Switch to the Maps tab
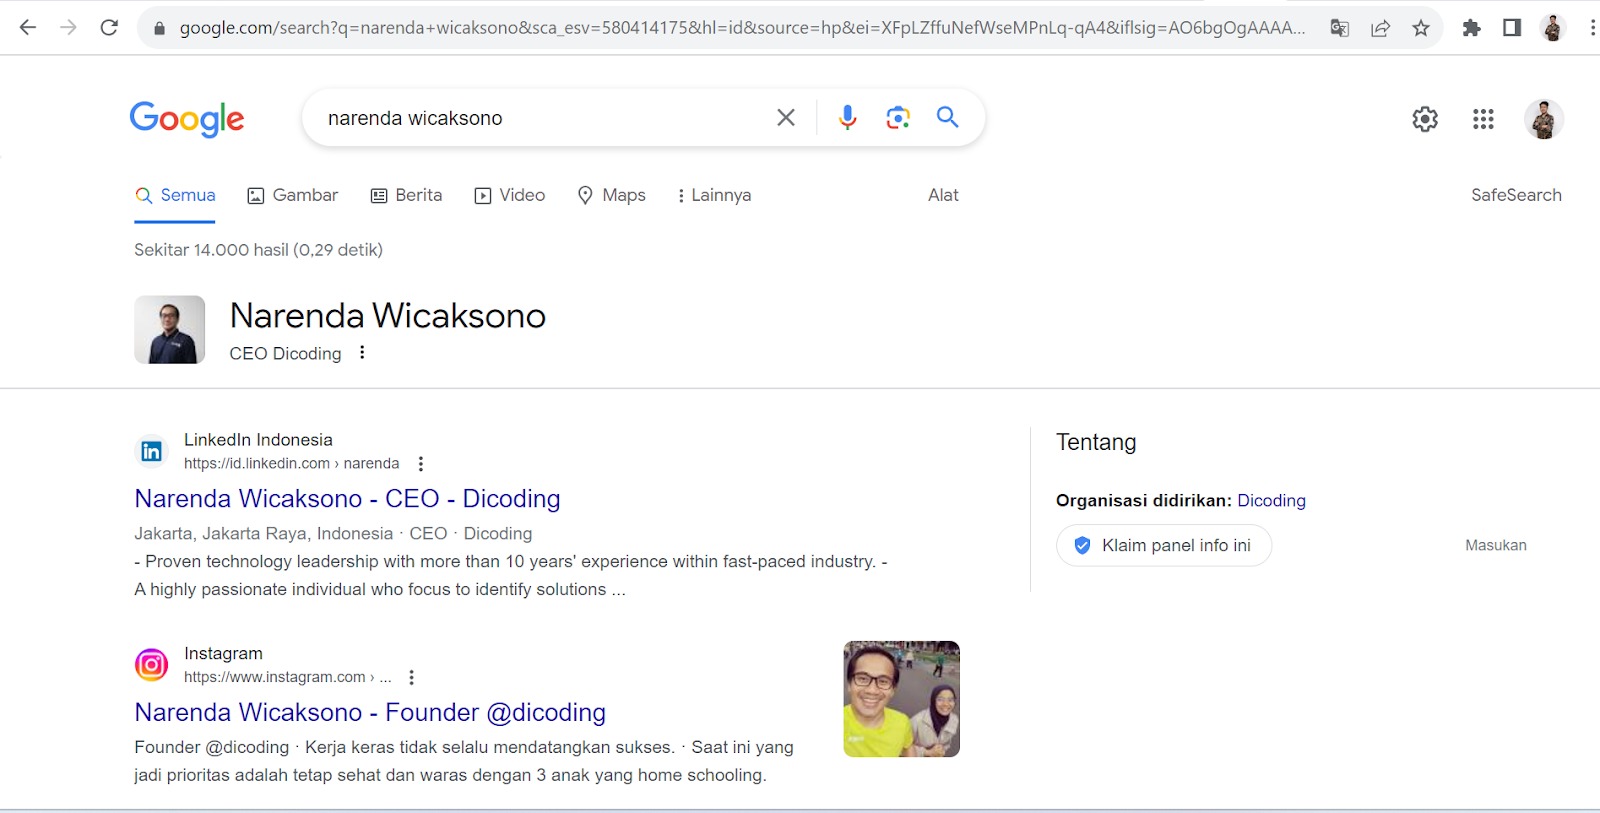1600x813 pixels. tap(612, 195)
